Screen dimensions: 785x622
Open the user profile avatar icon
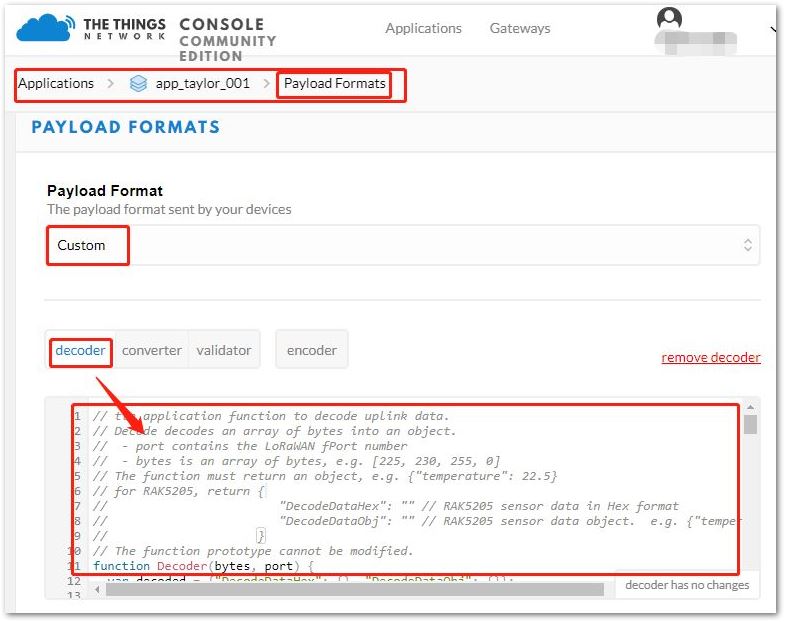point(669,19)
